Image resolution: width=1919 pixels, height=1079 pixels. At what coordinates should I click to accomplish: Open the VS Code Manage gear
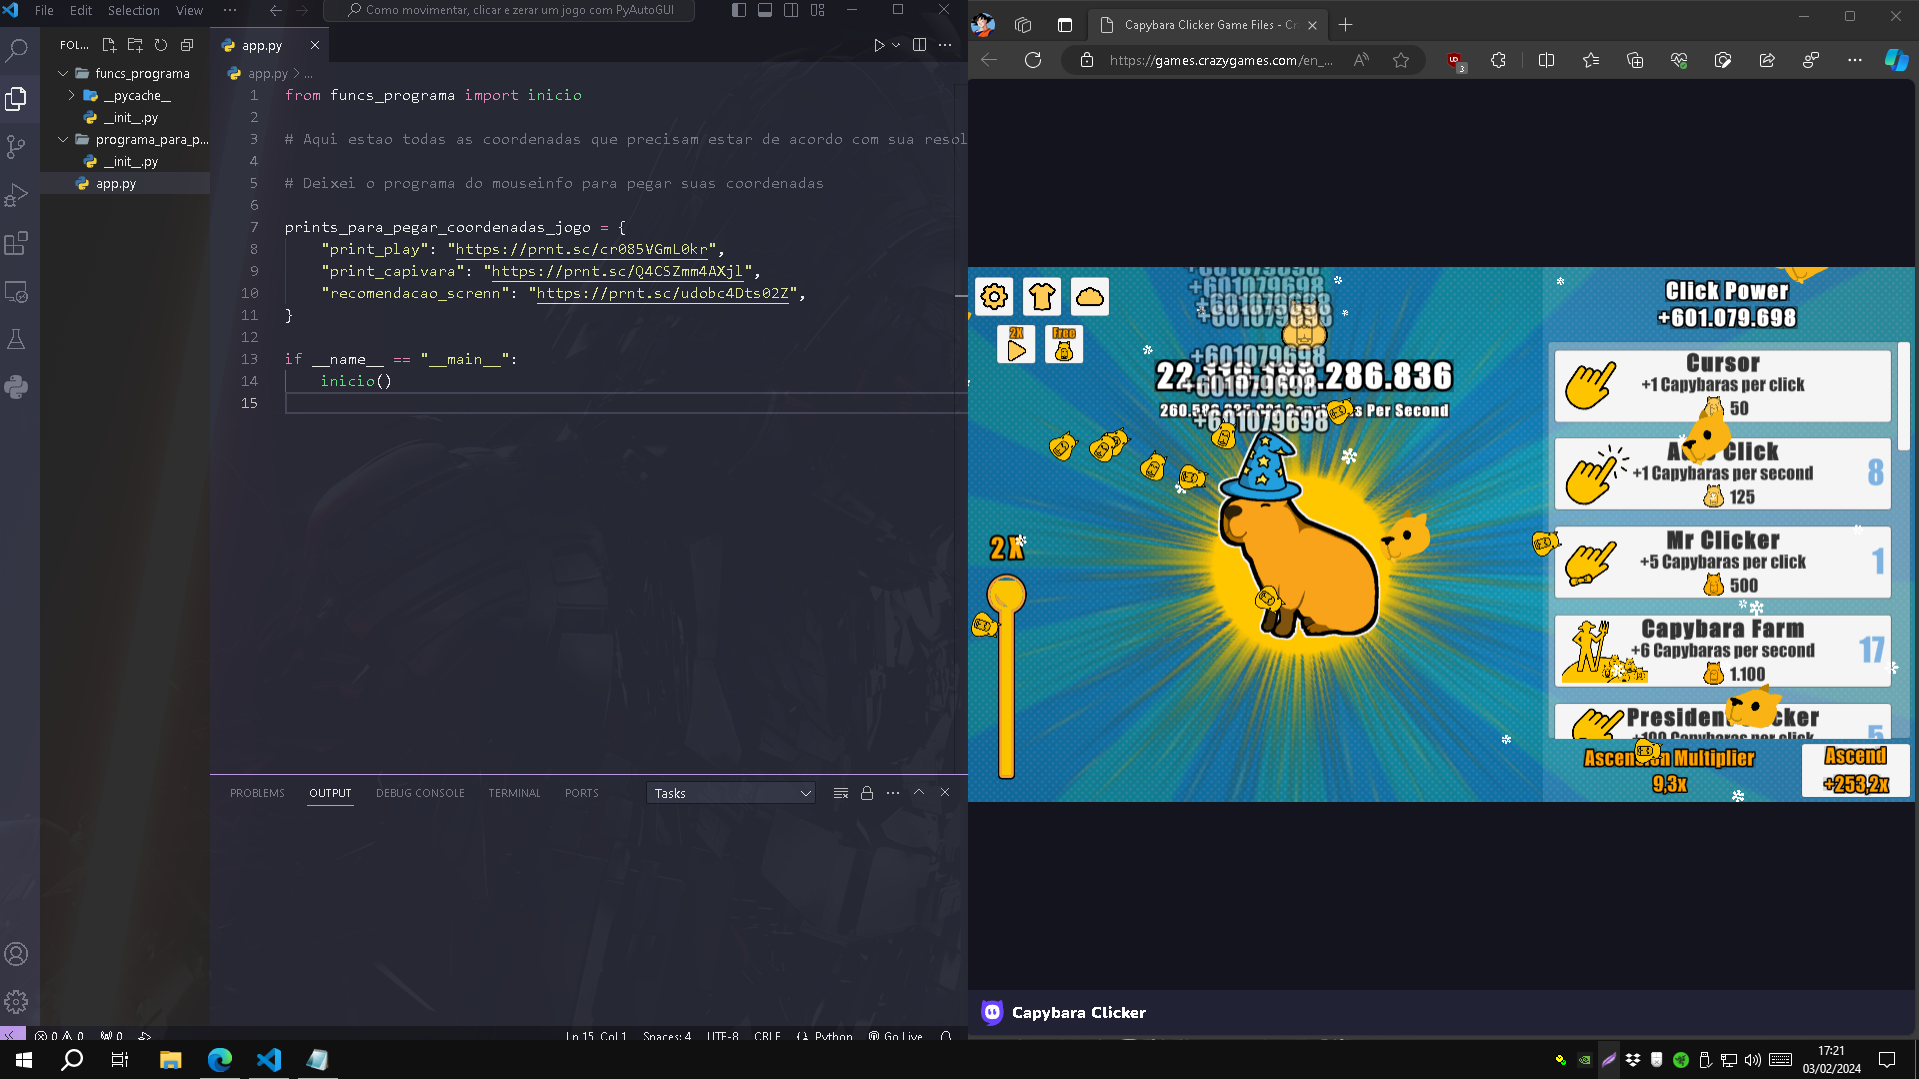pos(16,1002)
